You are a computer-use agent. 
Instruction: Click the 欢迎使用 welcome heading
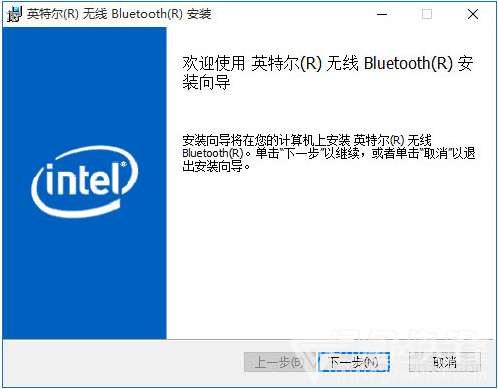tap(214, 63)
